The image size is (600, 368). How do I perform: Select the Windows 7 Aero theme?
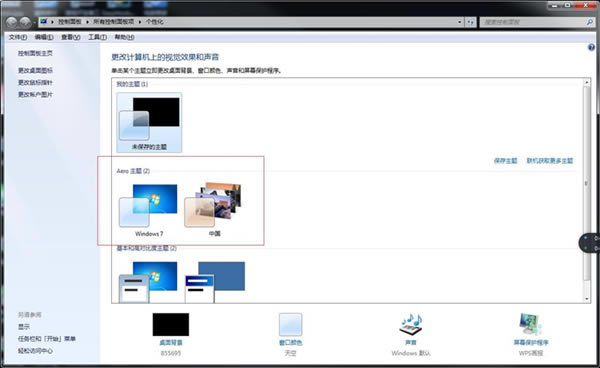click(149, 210)
